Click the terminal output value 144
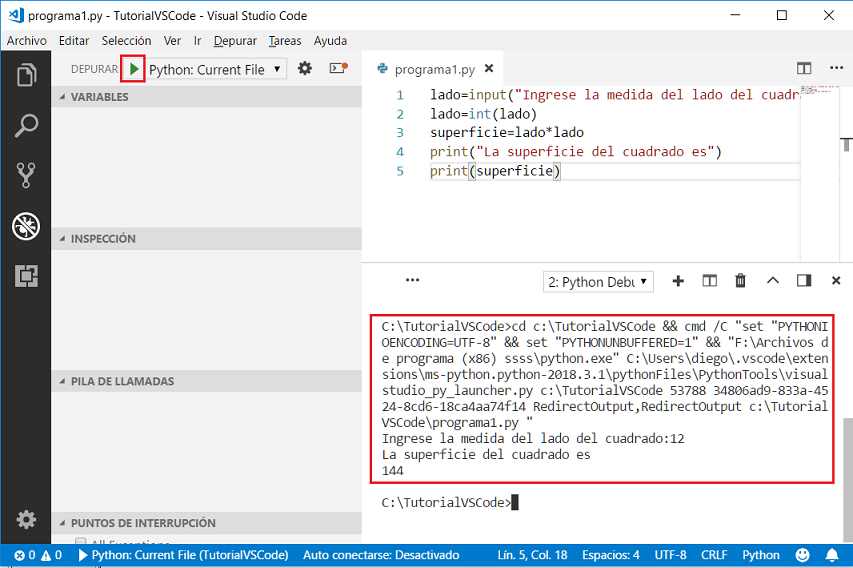 (393, 471)
